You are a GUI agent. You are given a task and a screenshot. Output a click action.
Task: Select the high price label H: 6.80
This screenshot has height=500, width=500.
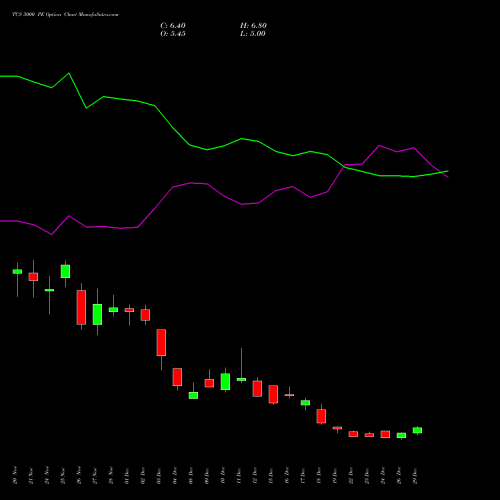253,26
